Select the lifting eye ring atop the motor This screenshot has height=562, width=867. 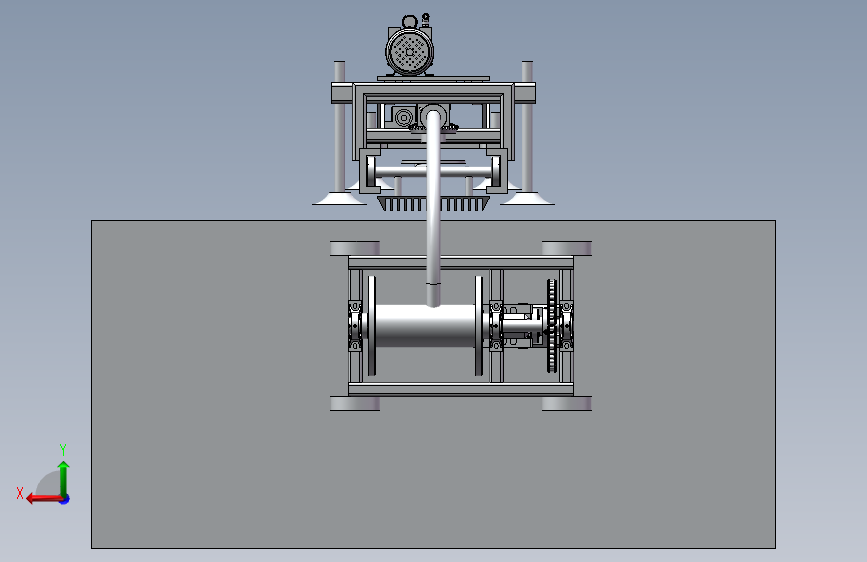[x=410, y=22]
